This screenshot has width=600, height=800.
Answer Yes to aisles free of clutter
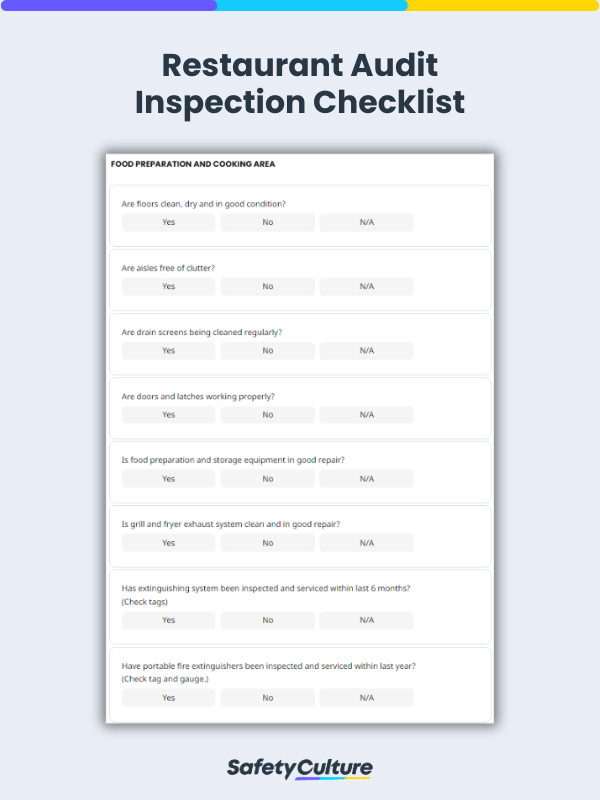[x=167, y=286]
